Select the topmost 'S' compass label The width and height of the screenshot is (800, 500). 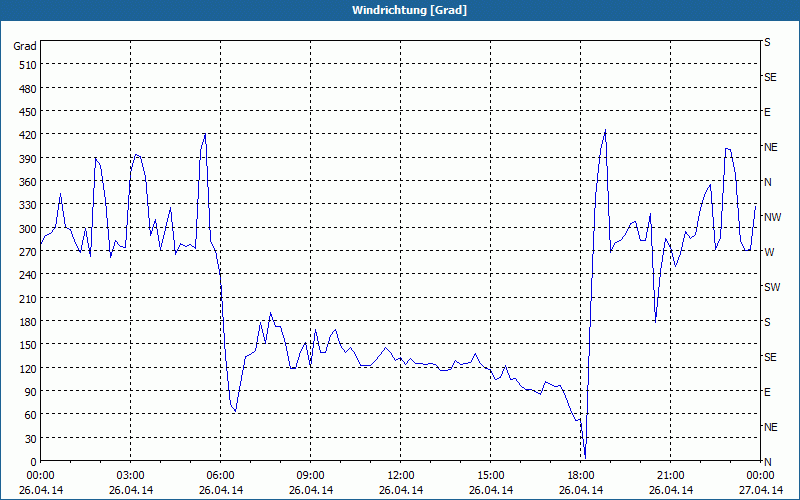click(767, 42)
